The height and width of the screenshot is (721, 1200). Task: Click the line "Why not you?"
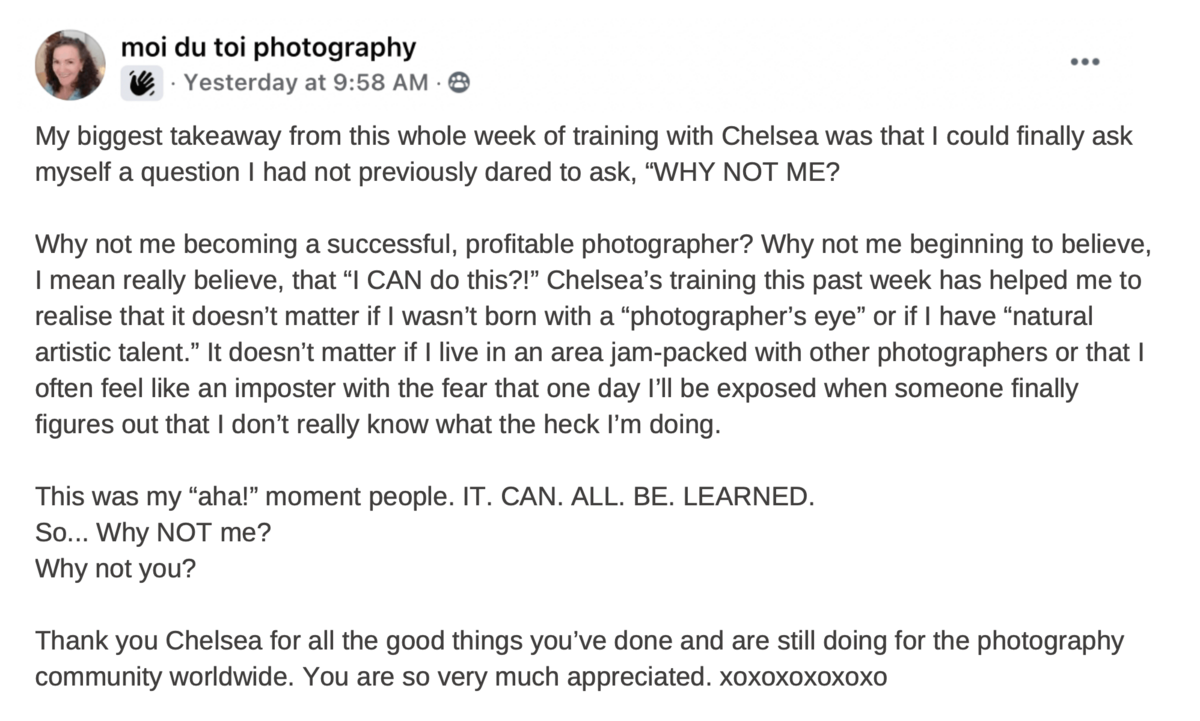click(115, 568)
